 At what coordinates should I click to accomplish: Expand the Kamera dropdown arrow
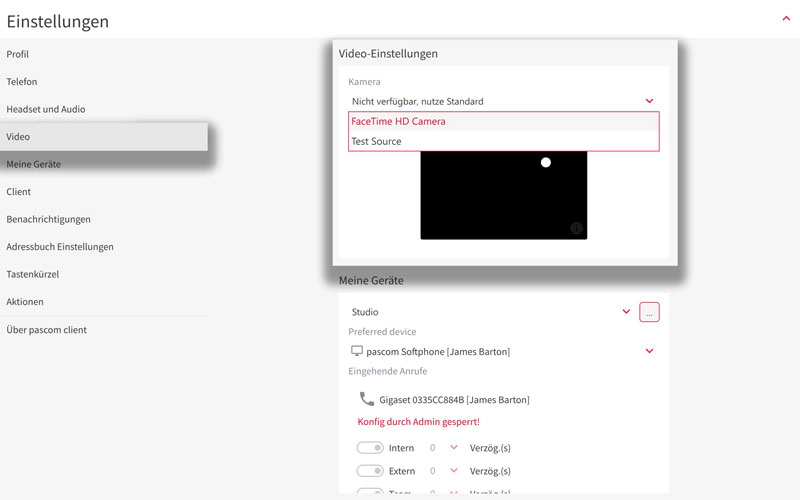[x=649, y=101]
